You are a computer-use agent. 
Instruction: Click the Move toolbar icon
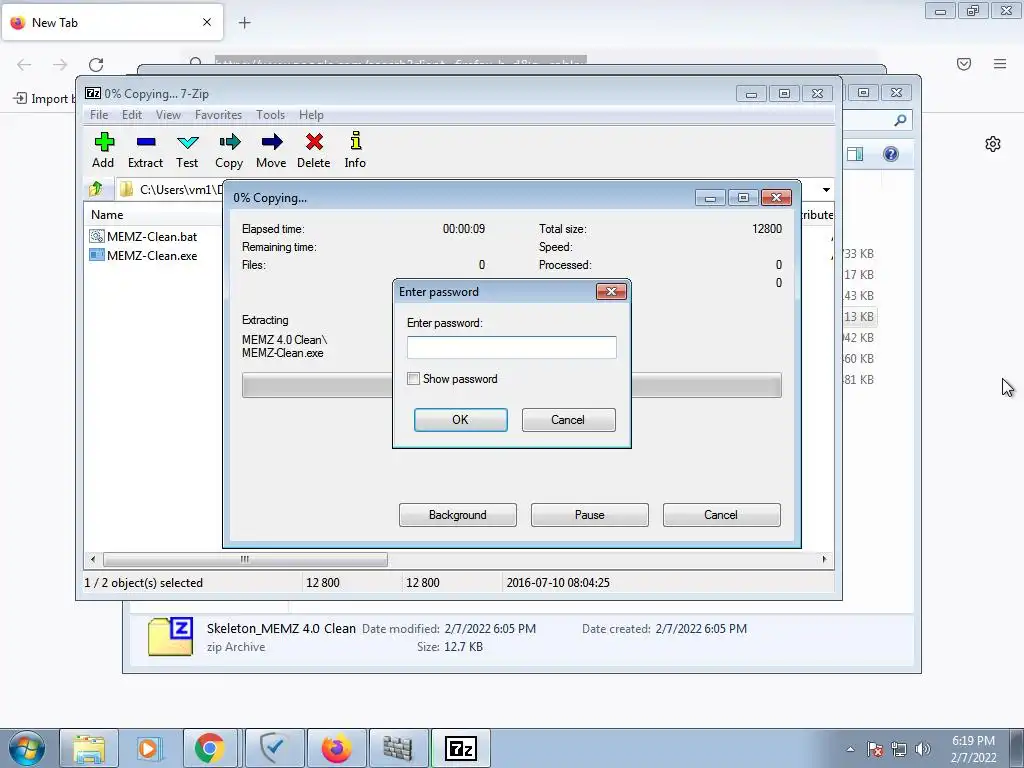[271, 150]
